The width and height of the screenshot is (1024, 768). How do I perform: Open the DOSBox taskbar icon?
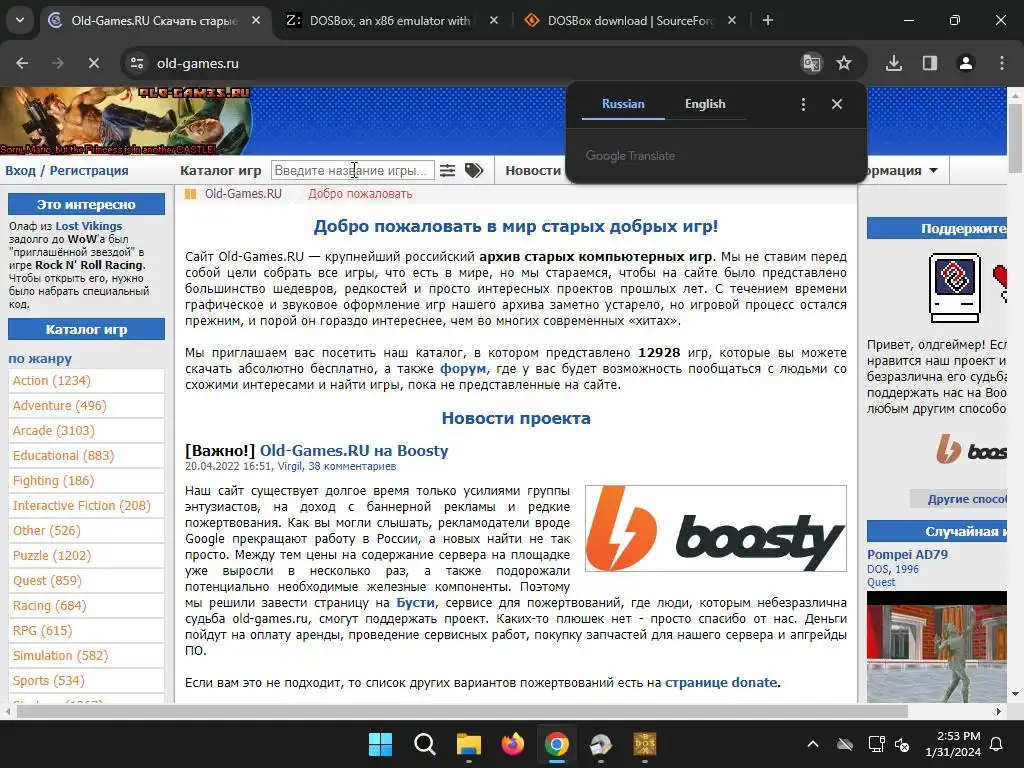pyautogui.click(x=645, y=744)
